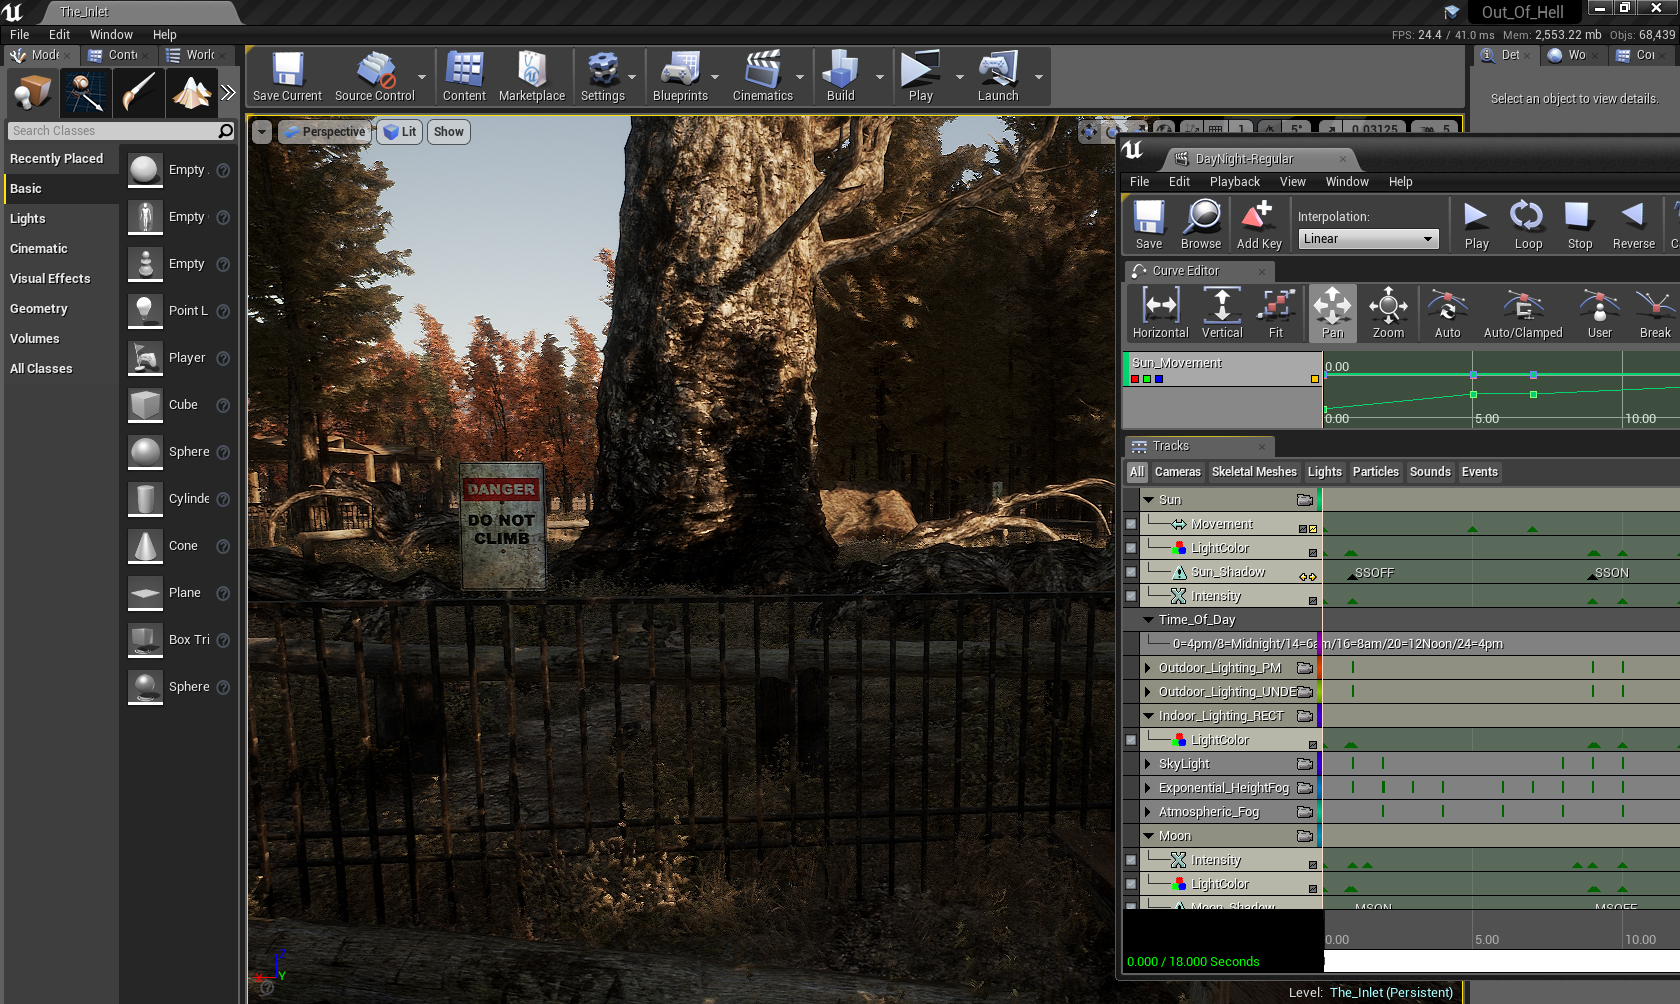Screen dimensions: 1680x1004
Task: Open the Cinematics toolbar icon
Action: point(762,76)
